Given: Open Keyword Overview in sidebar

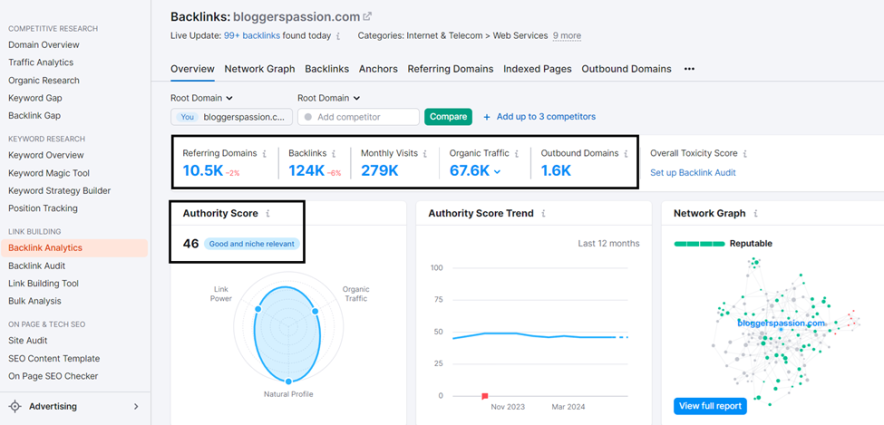Looking at the screenshot, I should [x=46, y=155].
